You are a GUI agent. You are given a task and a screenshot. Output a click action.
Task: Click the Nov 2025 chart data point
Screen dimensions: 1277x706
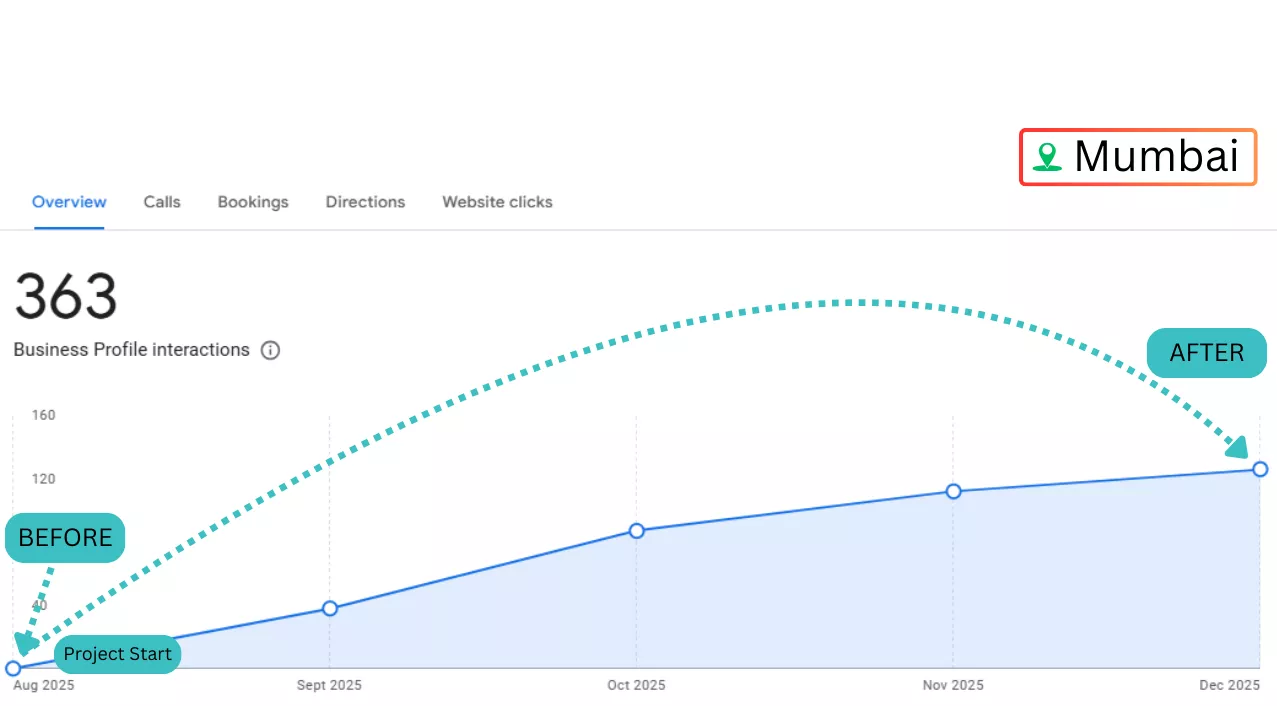click(x=953, y=491)
